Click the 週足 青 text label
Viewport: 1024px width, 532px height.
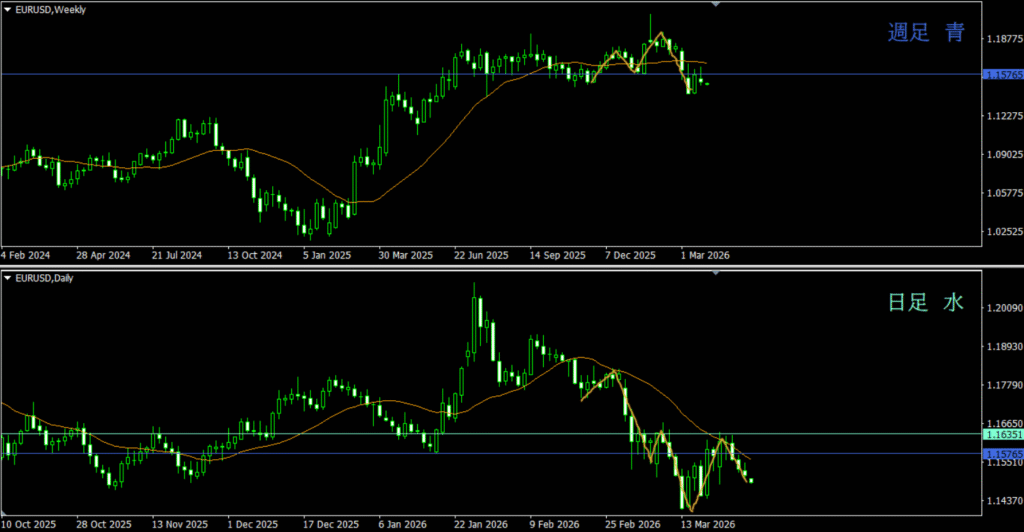pos(926,33)
